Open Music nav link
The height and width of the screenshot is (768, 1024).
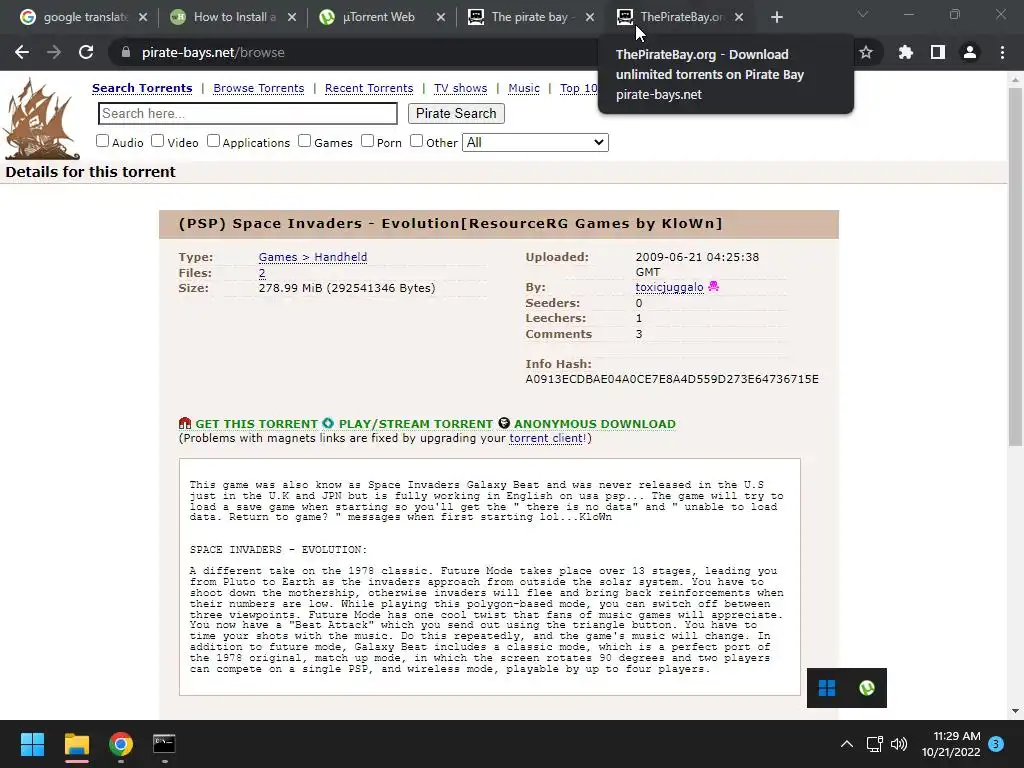524,88
